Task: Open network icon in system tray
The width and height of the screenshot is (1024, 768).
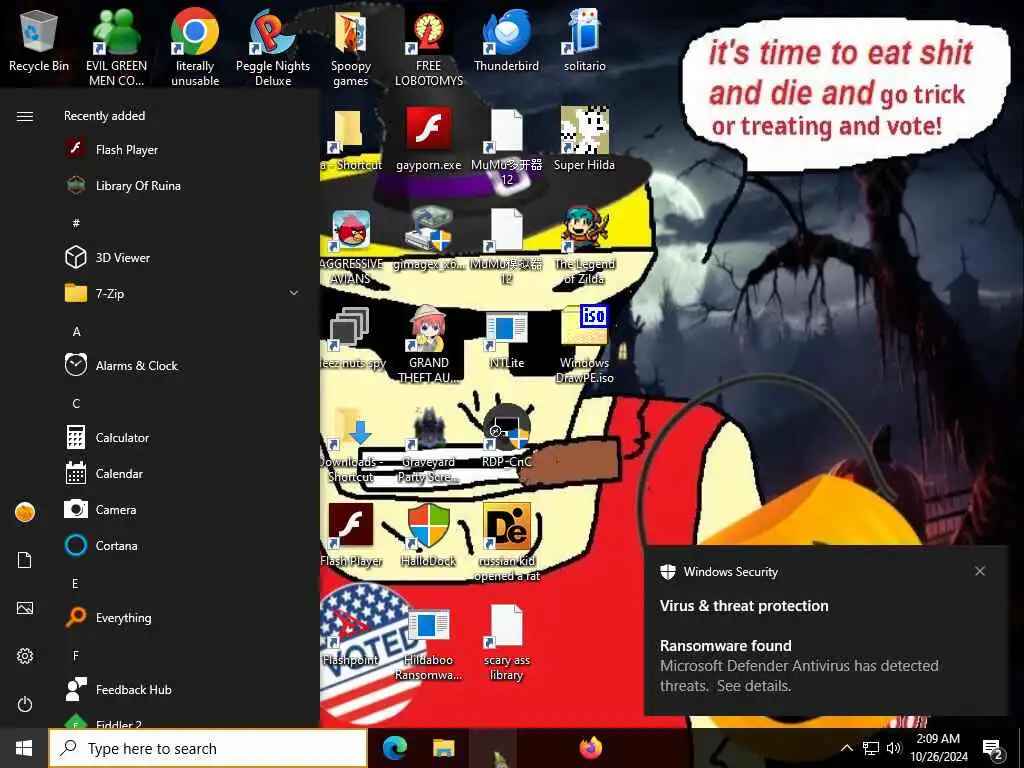Action: [871, 748]
